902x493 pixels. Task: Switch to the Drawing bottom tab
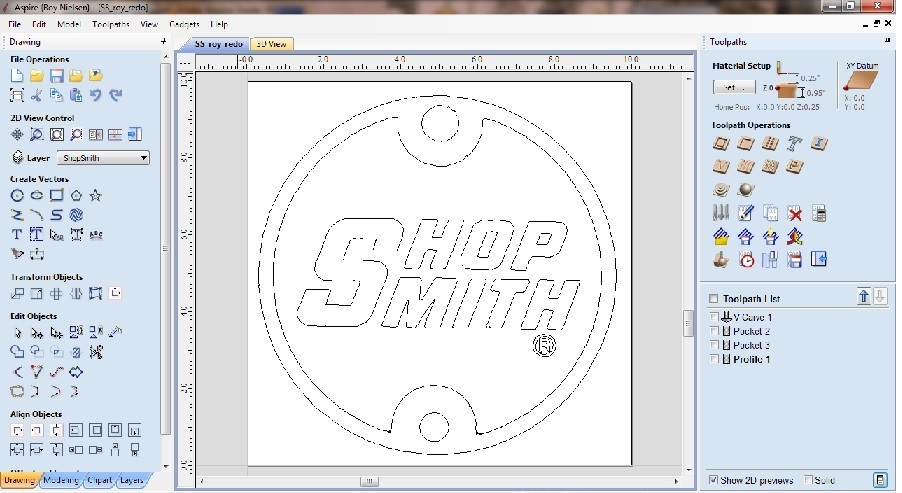coord(20,480)
